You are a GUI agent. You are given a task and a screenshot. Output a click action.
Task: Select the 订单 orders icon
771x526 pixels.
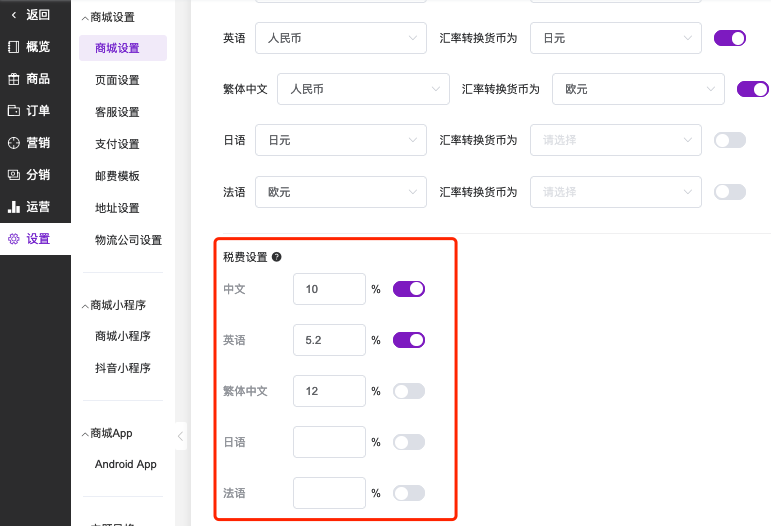pos(14,111)
